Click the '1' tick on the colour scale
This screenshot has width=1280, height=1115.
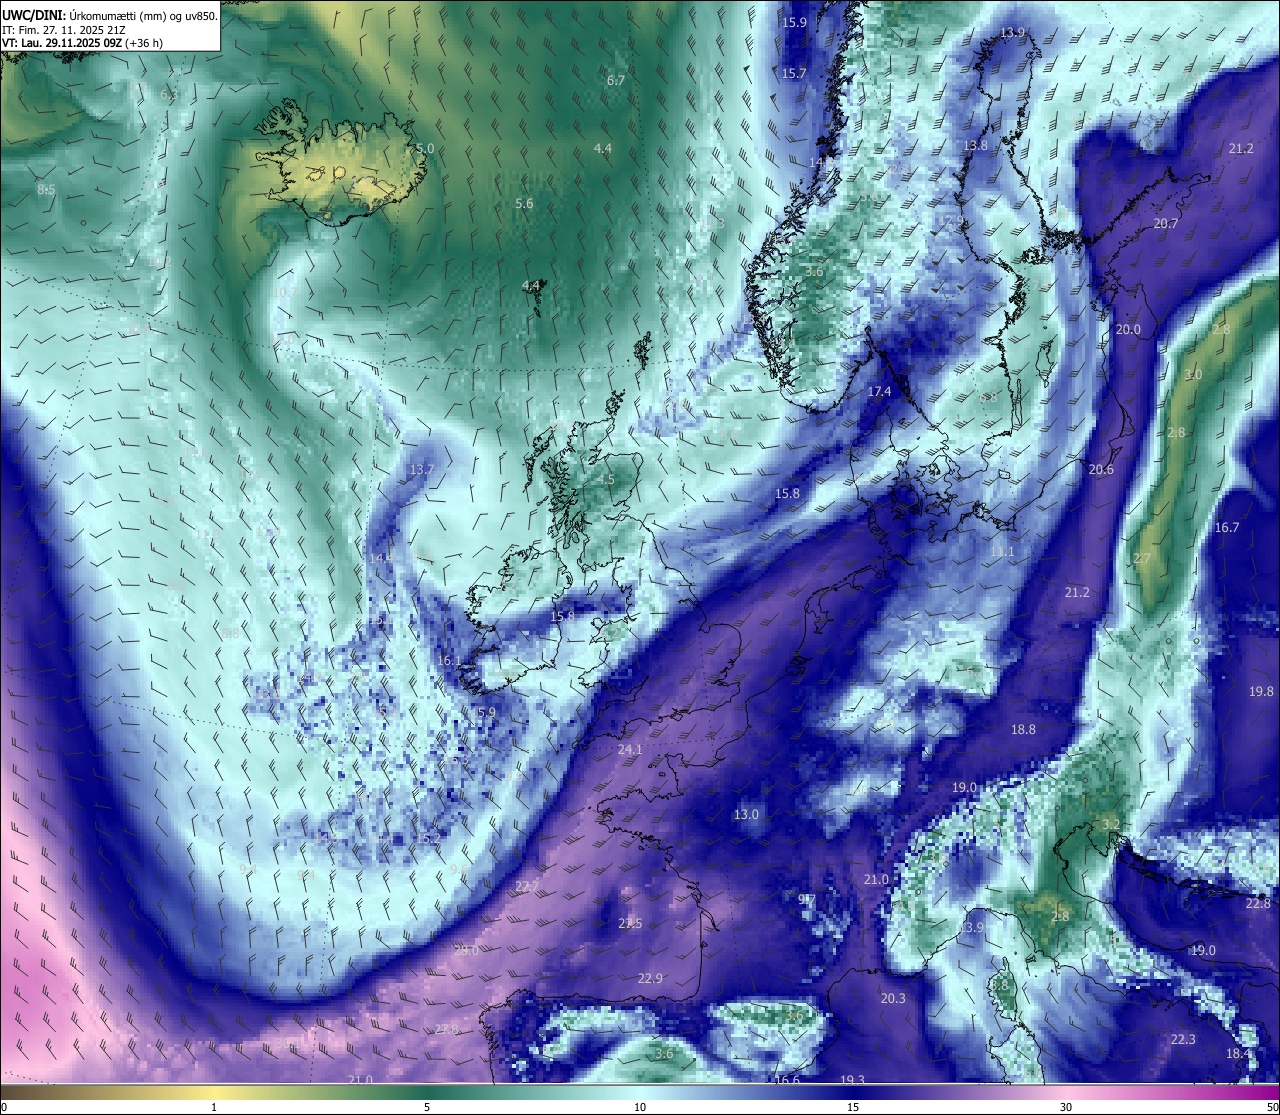tap(214, 1107)
